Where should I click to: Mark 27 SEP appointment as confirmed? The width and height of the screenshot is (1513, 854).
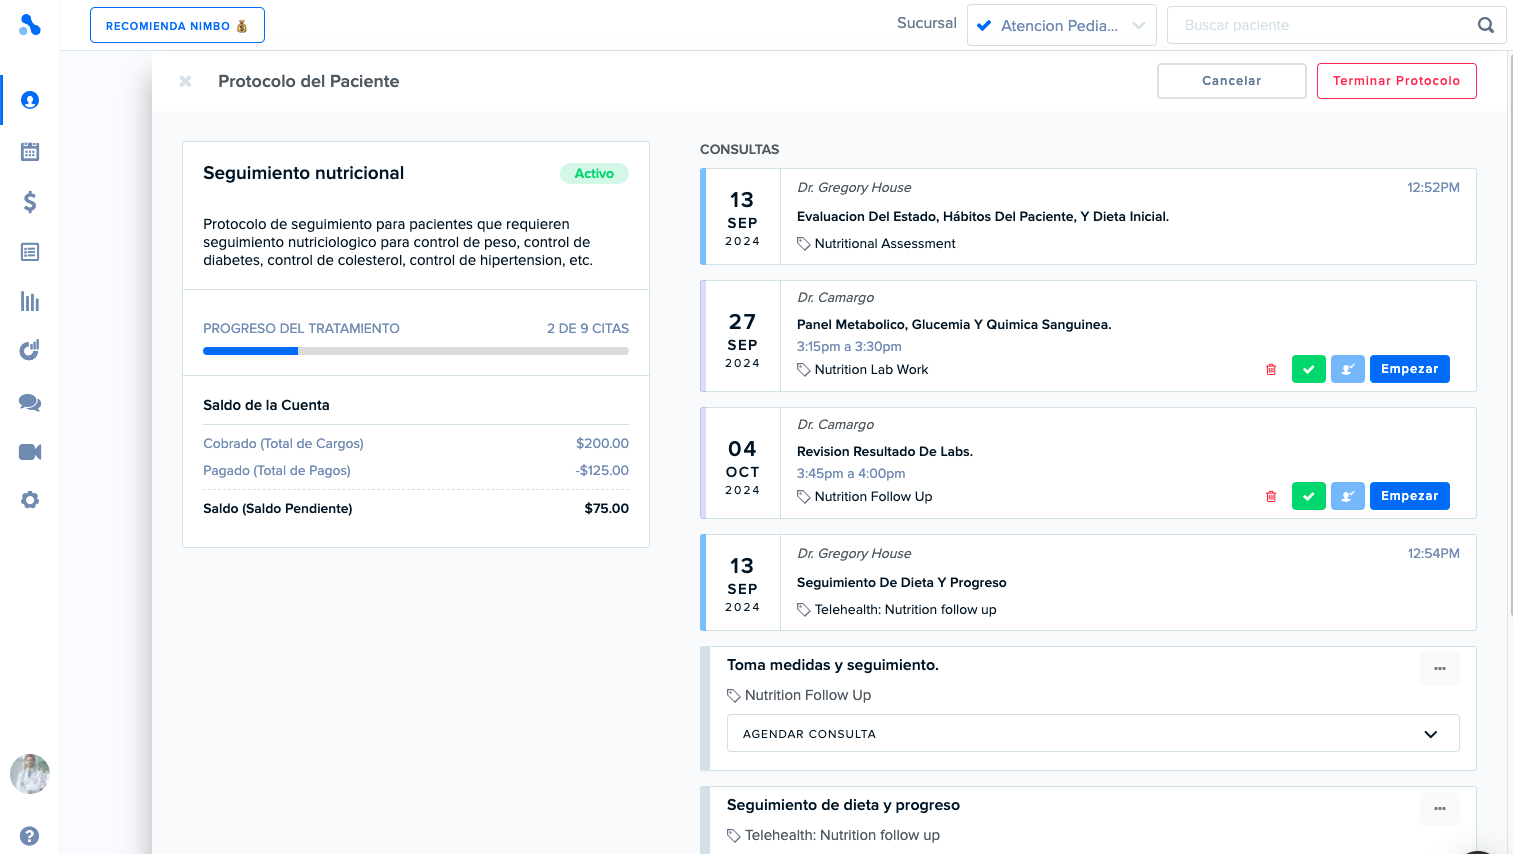pyautogui.click(x=1308, y=369)
